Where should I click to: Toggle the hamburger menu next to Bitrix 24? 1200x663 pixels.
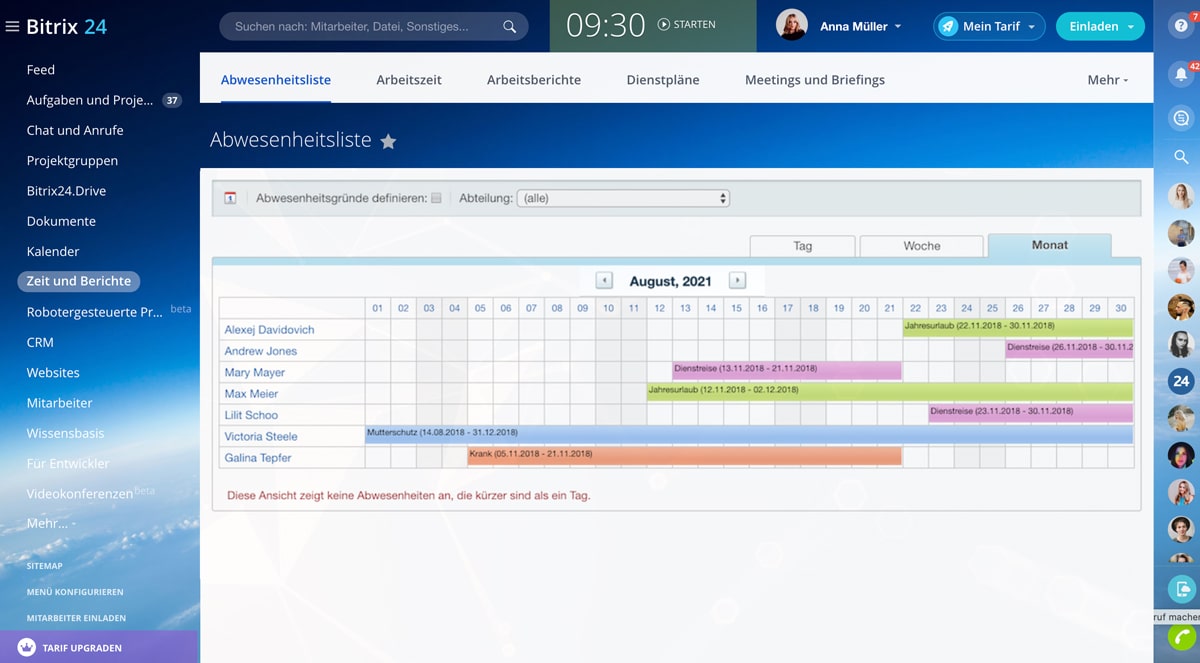click(12, 27)
